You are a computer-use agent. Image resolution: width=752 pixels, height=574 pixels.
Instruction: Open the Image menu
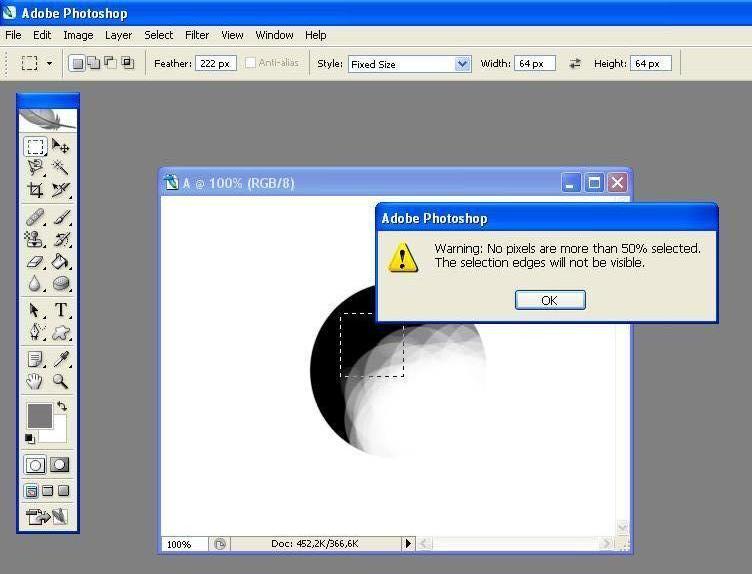[x=78, y=35]
